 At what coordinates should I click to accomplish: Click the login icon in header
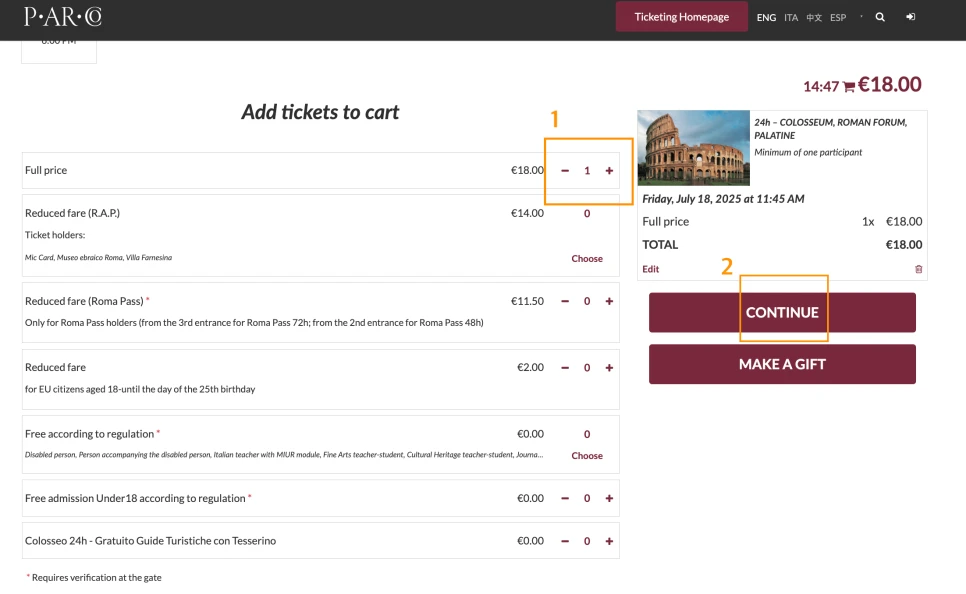(911, 17)
